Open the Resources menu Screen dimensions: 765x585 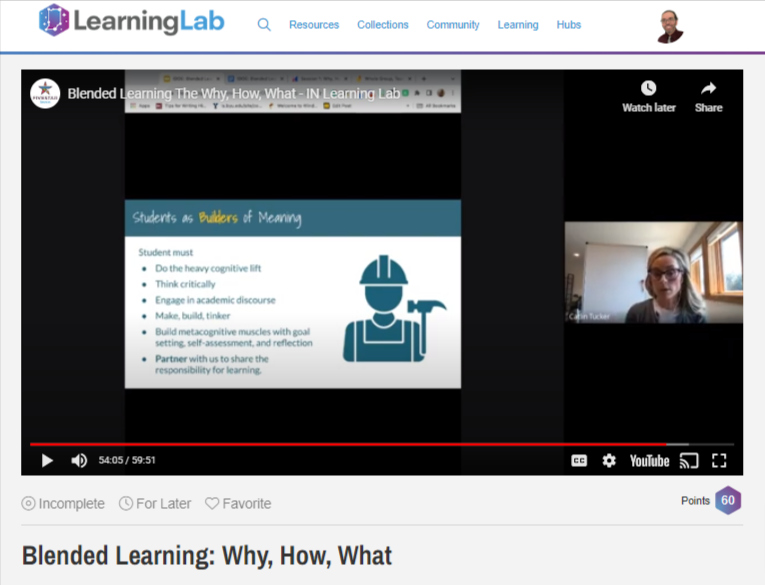pyautogui.click(x=314, y=24)
